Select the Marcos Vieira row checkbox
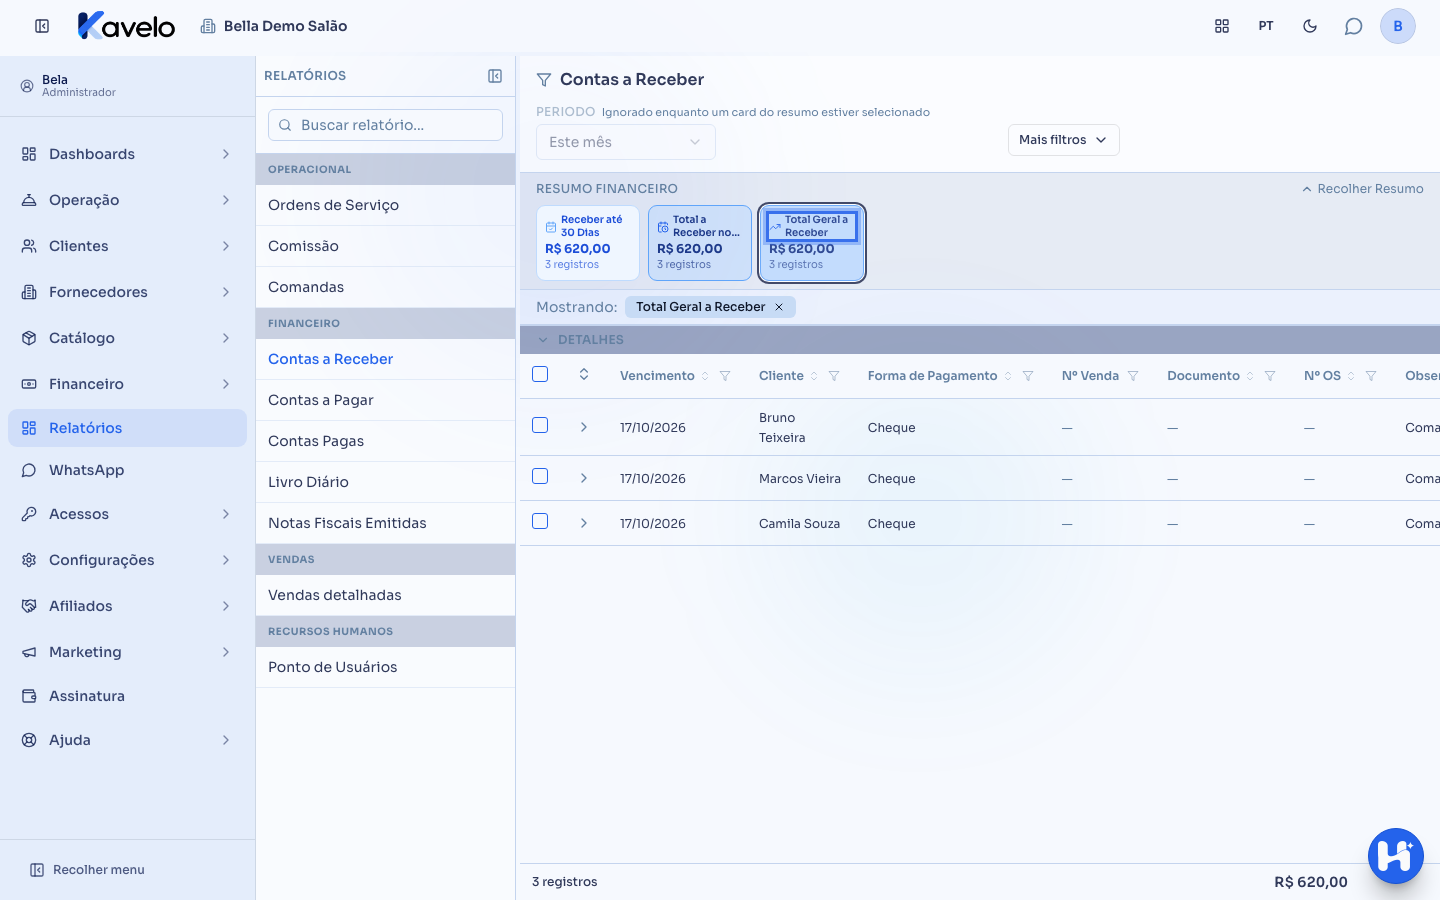The image size is (1440, 900). 540,476
